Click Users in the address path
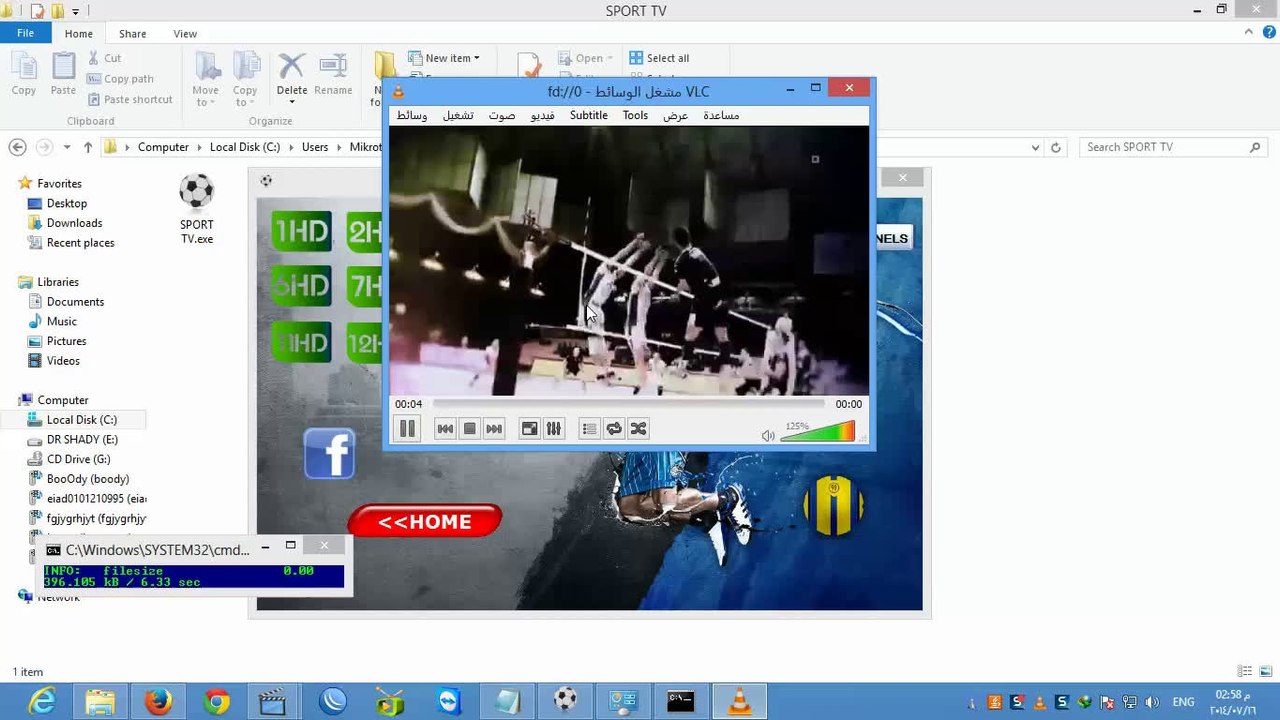Screen dimensions: 1280x720 pyautogui.click(x=315, y=147)
